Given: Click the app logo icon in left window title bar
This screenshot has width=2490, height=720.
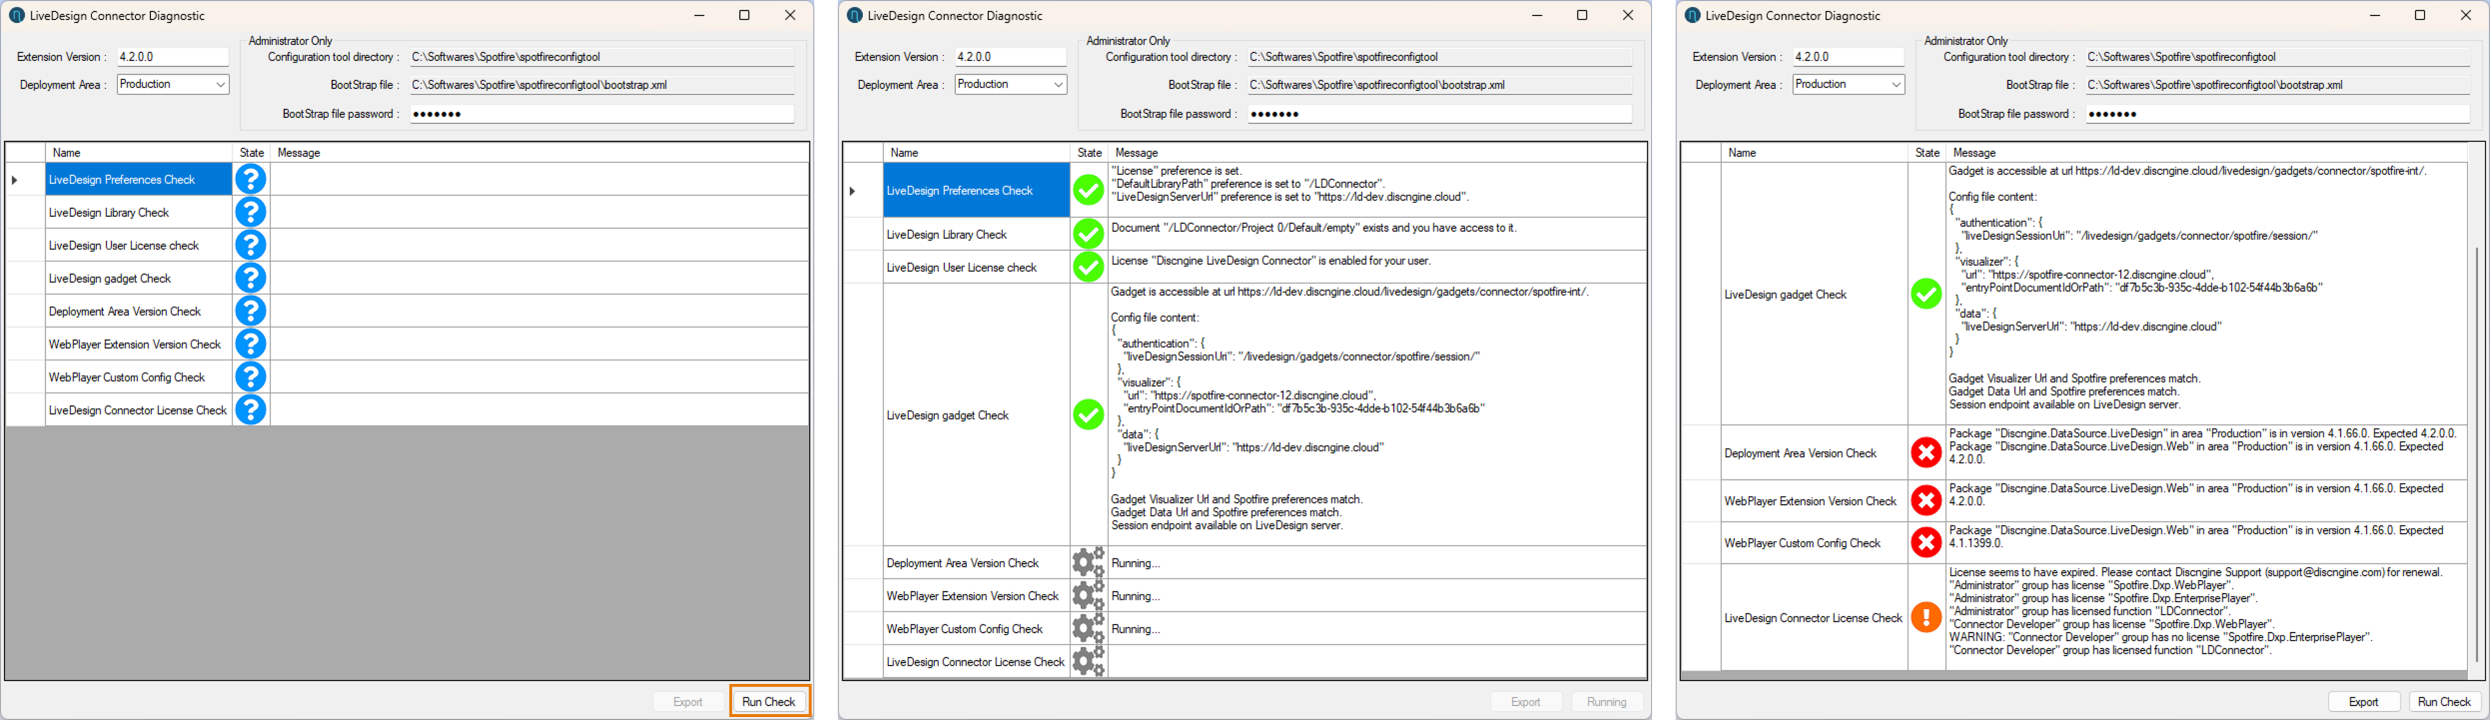Looking at the screenshot, I should tap(16, 15).
